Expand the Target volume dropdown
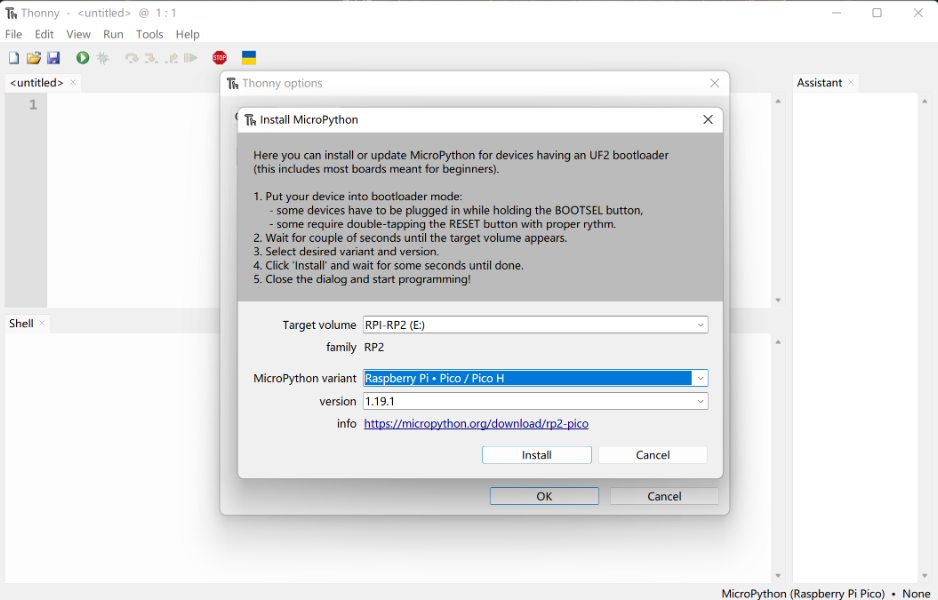Image resolution: width=938 pixels, height=600 pixels. (700, 325)
